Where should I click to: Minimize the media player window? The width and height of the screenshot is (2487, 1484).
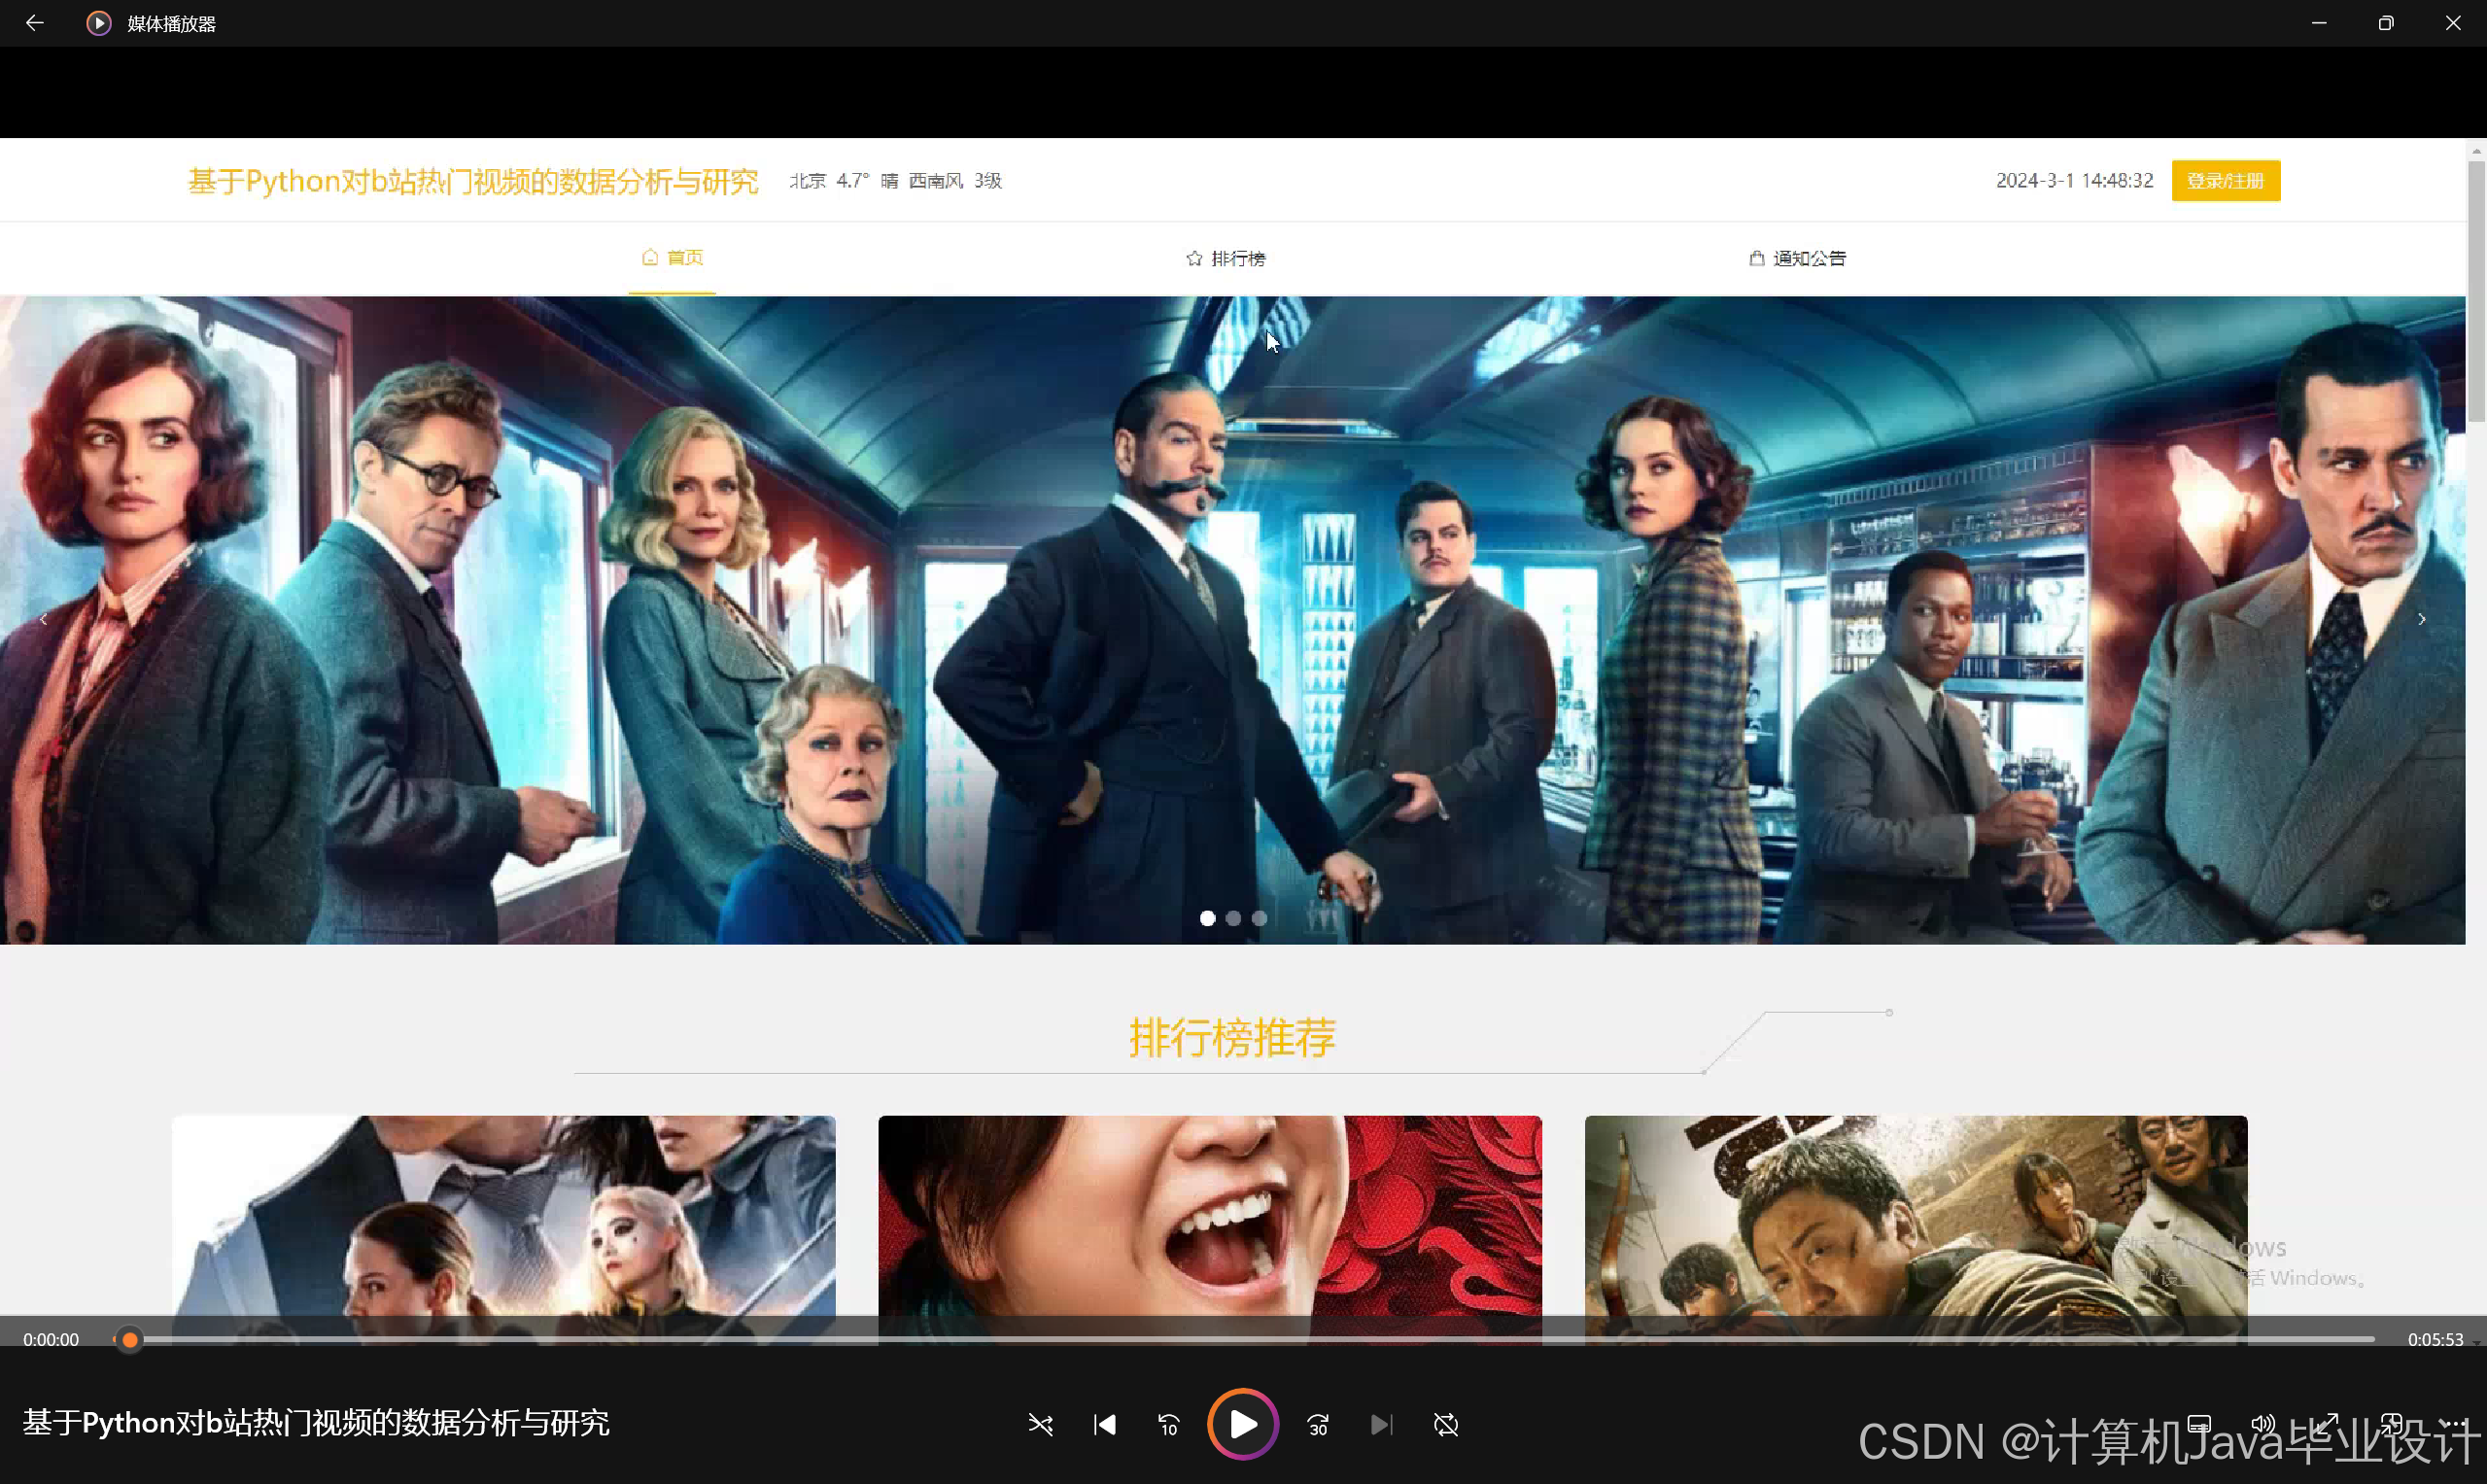click(2319, 23)
